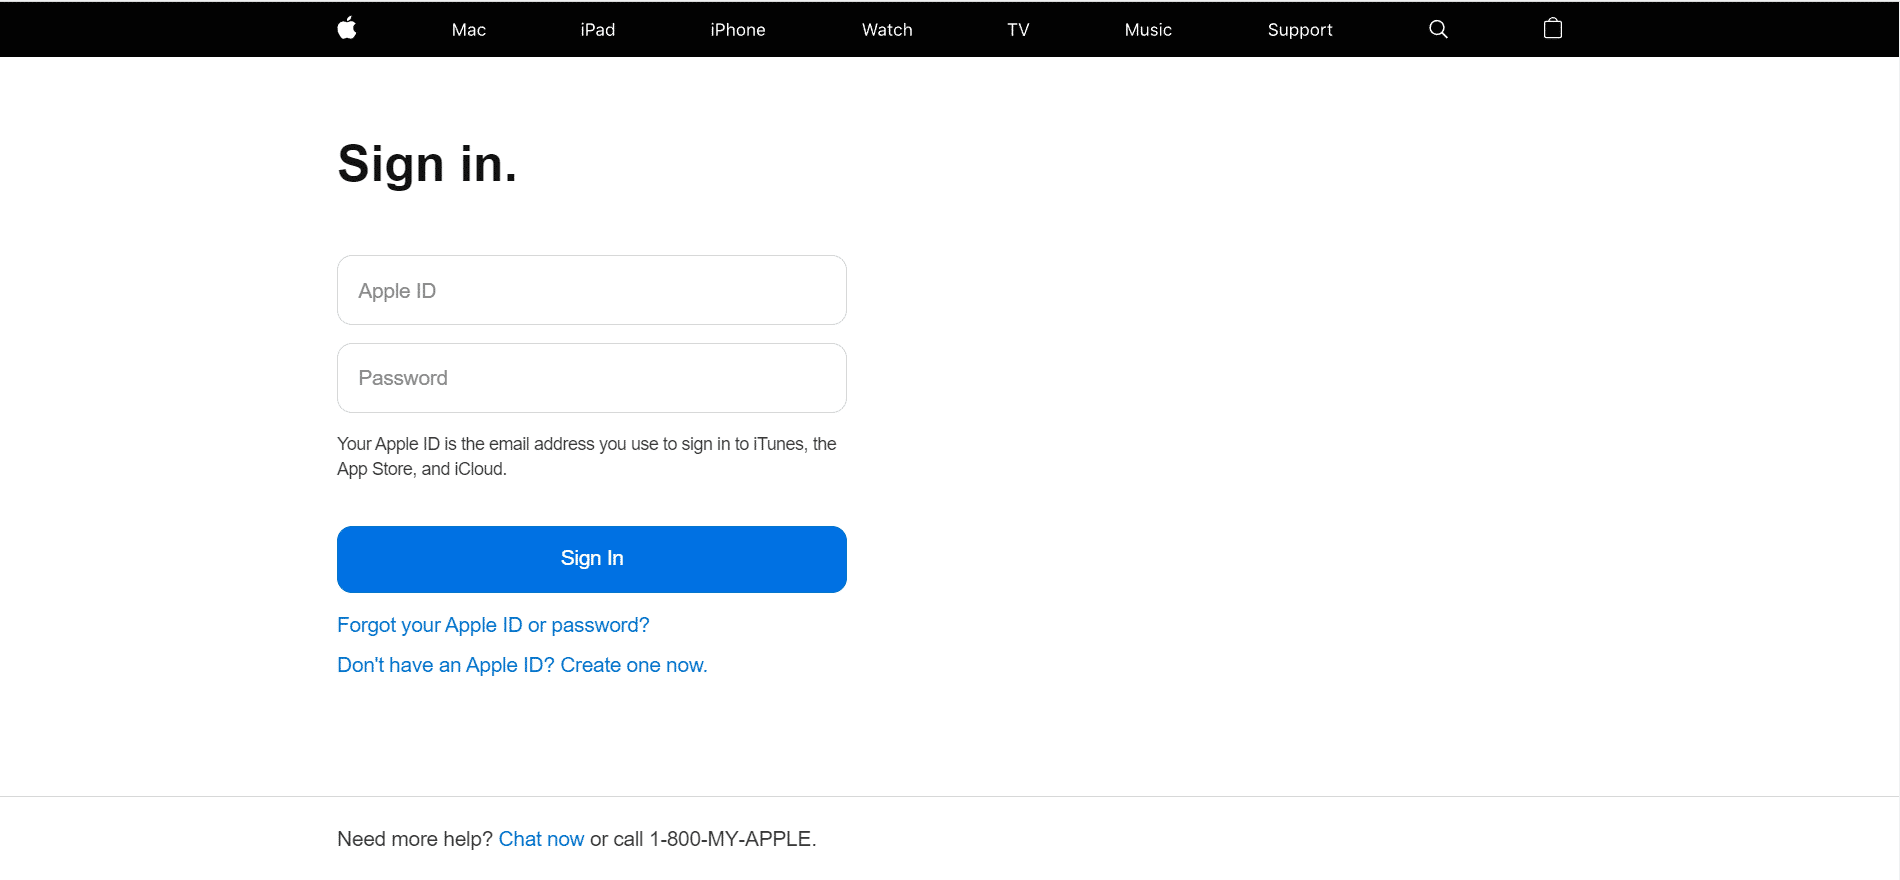Screen dimensions: 1900x880
Task: Open the shopping bag icon
Action: coord(1552,29)
